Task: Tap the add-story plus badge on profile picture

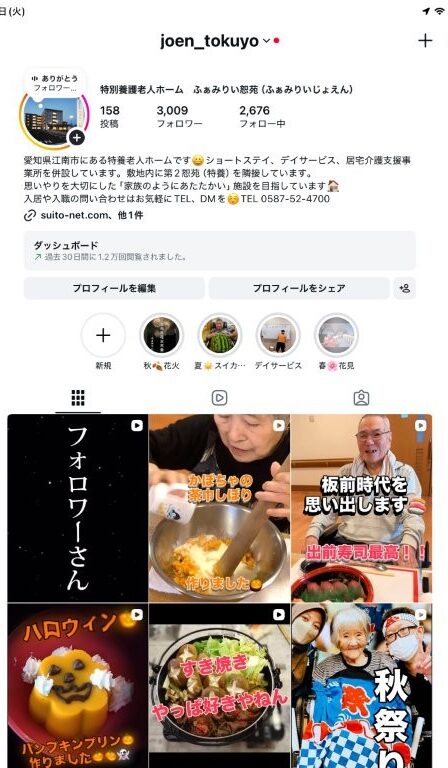Action: pyautogui.click(x=76, y=138)
